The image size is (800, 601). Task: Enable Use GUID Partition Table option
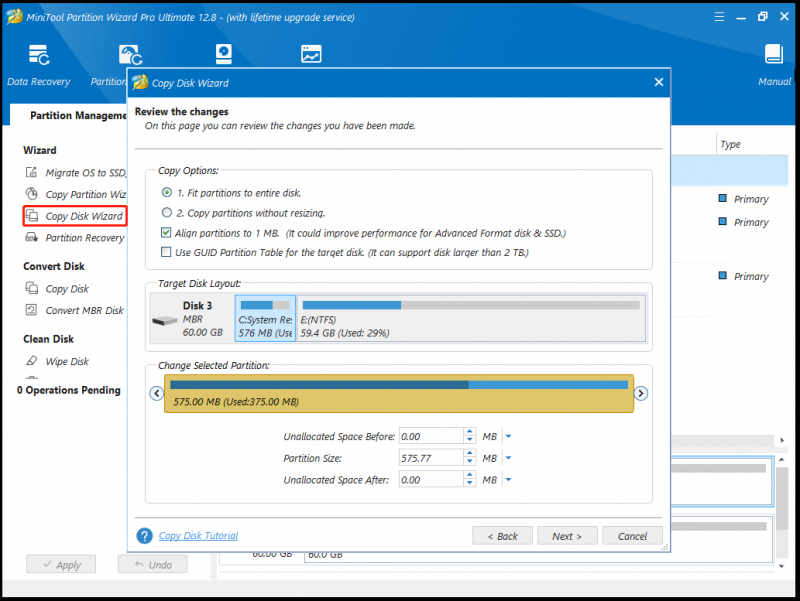(166, 252)
